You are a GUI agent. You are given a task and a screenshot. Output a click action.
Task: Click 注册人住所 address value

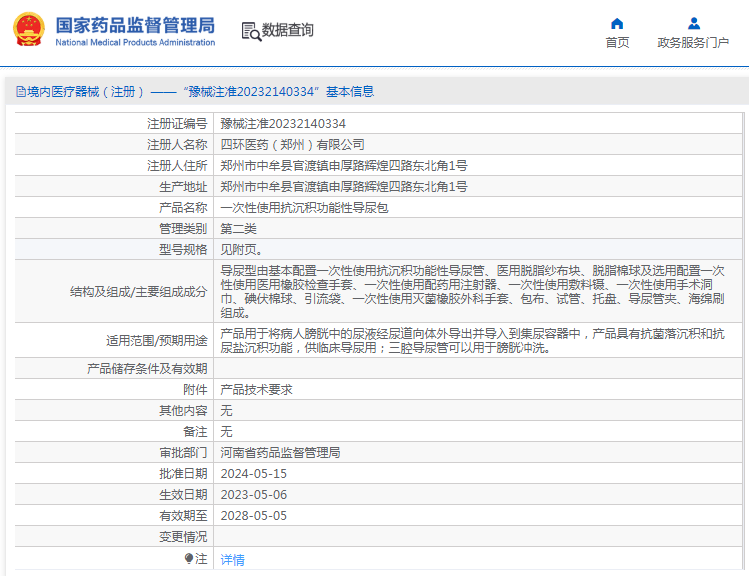pos(344,166)
